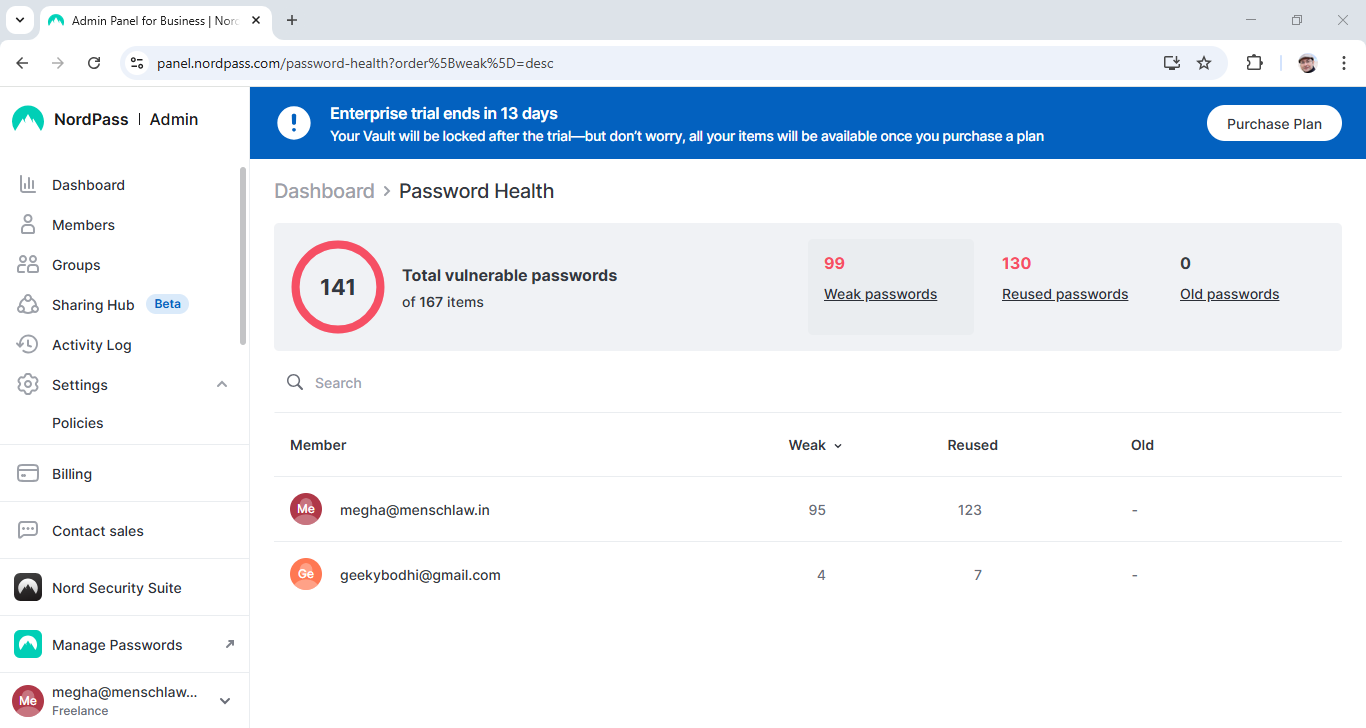Screen dimensions: 1366x728
Task: Click the NordPass logo in sidebar
Action: [x=28, y=119]
